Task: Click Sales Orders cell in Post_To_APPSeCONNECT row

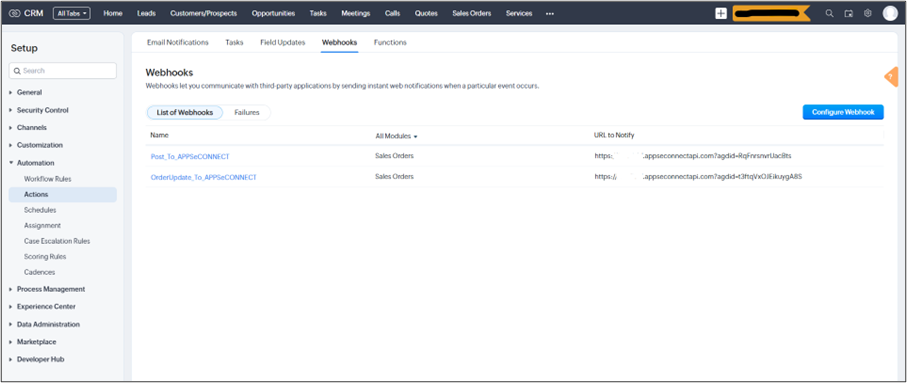Action: (x=394, y=156)
